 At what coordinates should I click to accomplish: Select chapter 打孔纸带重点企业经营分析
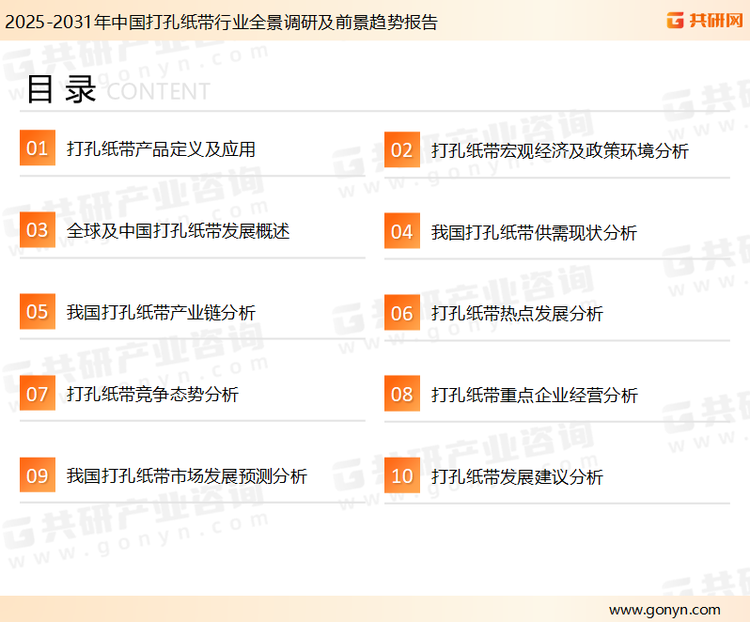[534, 396]
